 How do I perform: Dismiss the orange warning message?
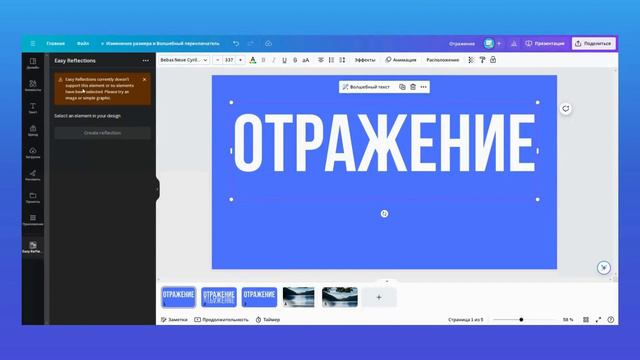[x=144, y=79]
